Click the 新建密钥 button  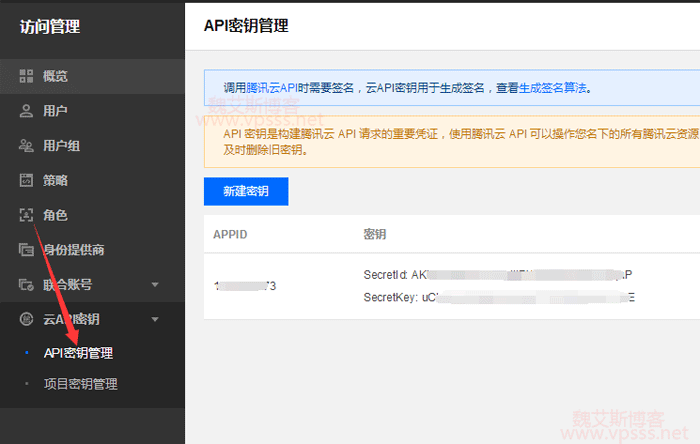[245, 191]
